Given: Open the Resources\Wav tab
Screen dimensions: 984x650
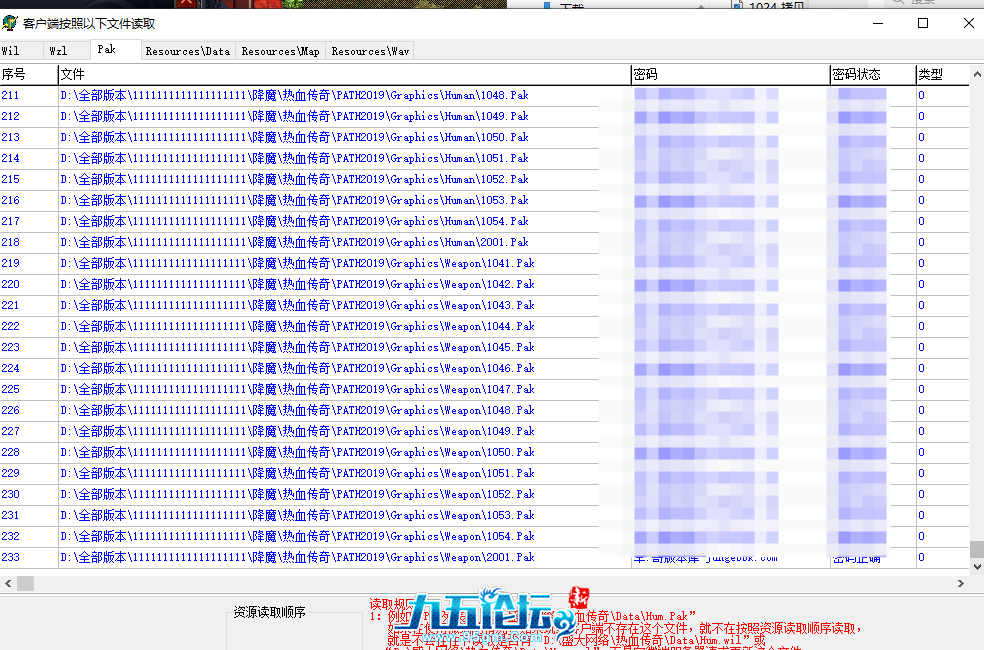Looking at the screenshot, I should click(x=370, y=51).
